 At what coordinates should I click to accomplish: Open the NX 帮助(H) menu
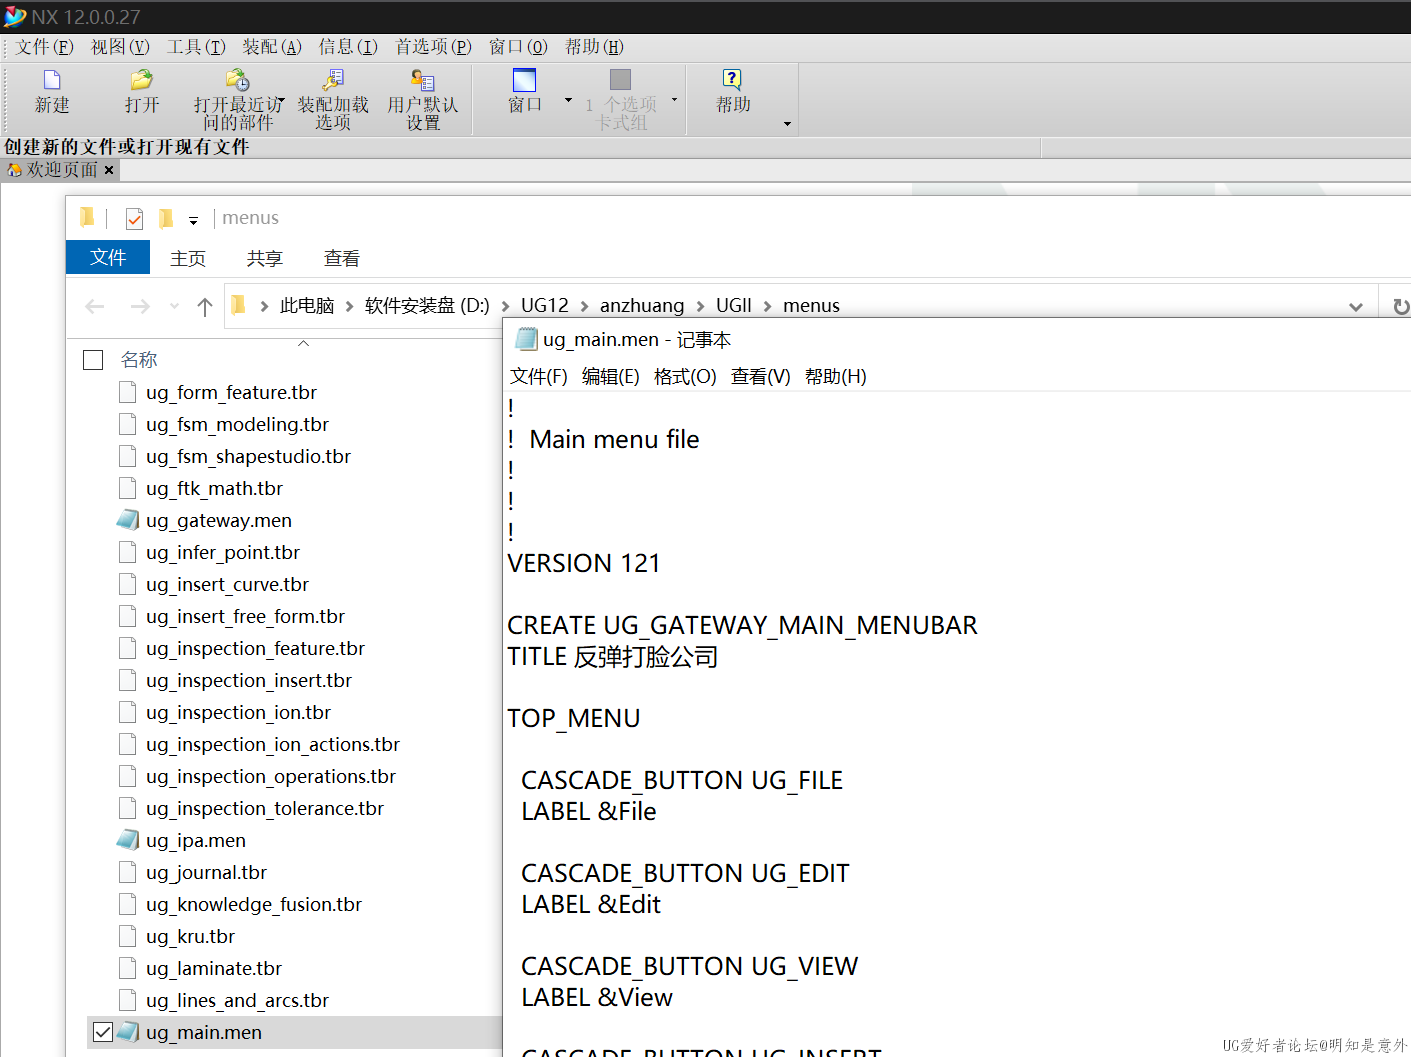point(594,47)
